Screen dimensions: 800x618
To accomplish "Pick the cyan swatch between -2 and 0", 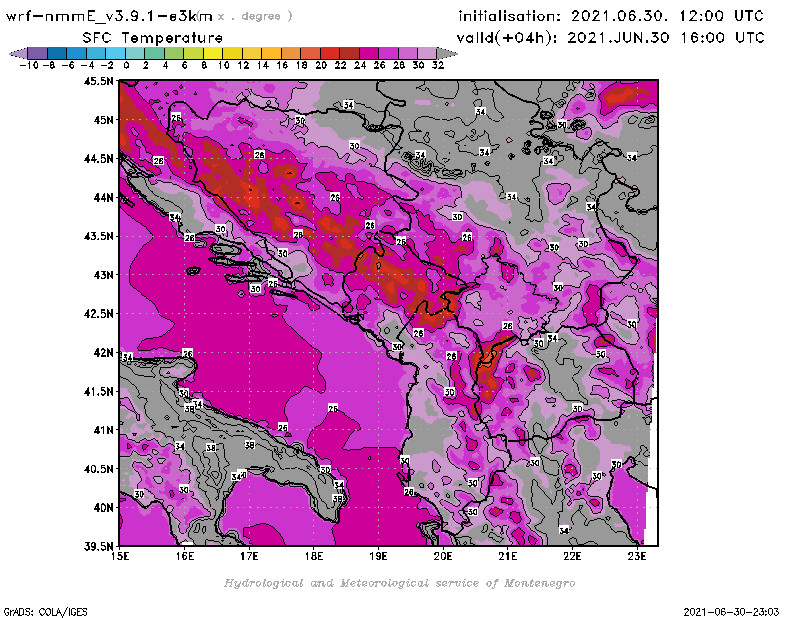I will pyautogui.click(x=115, y=54).
